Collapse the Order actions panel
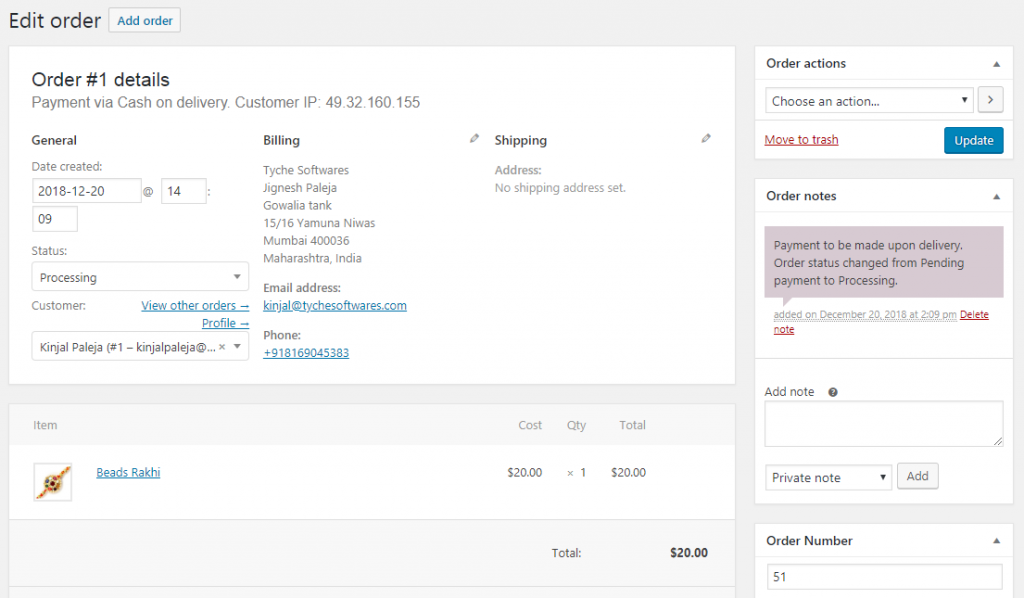The width and height of the screenshot is (1024, 598). point(996,64)
